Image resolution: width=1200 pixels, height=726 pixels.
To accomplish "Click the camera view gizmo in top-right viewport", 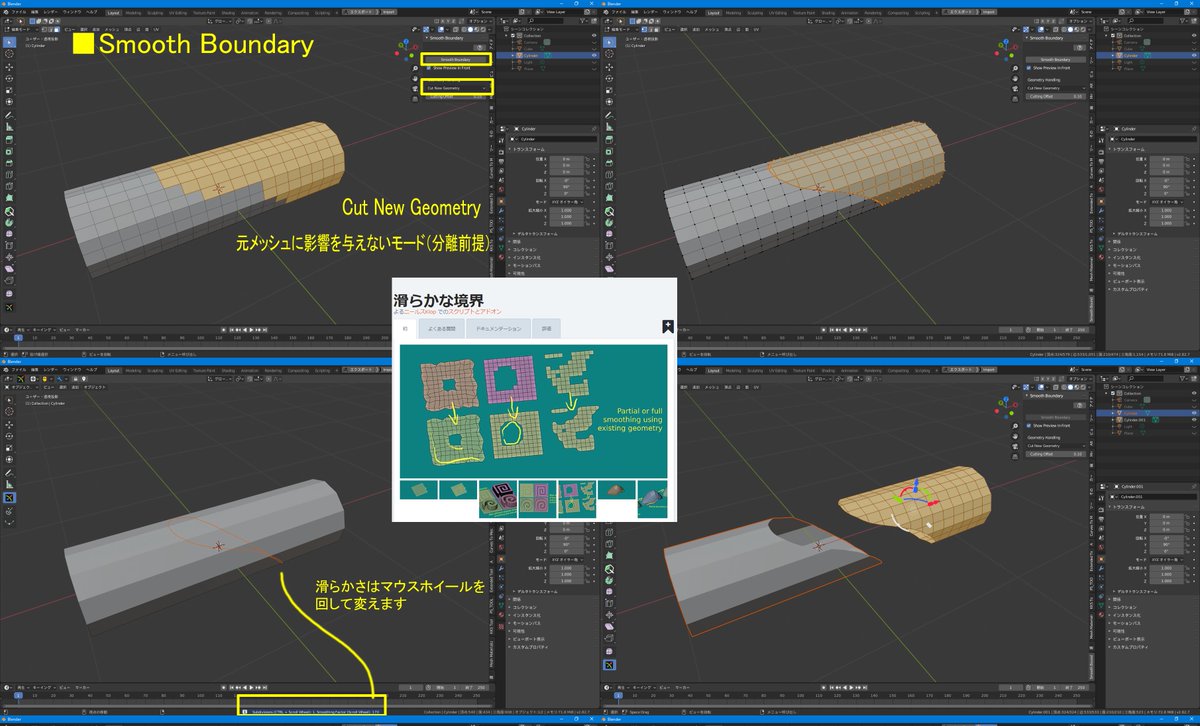I will (x=1015, y=88).
